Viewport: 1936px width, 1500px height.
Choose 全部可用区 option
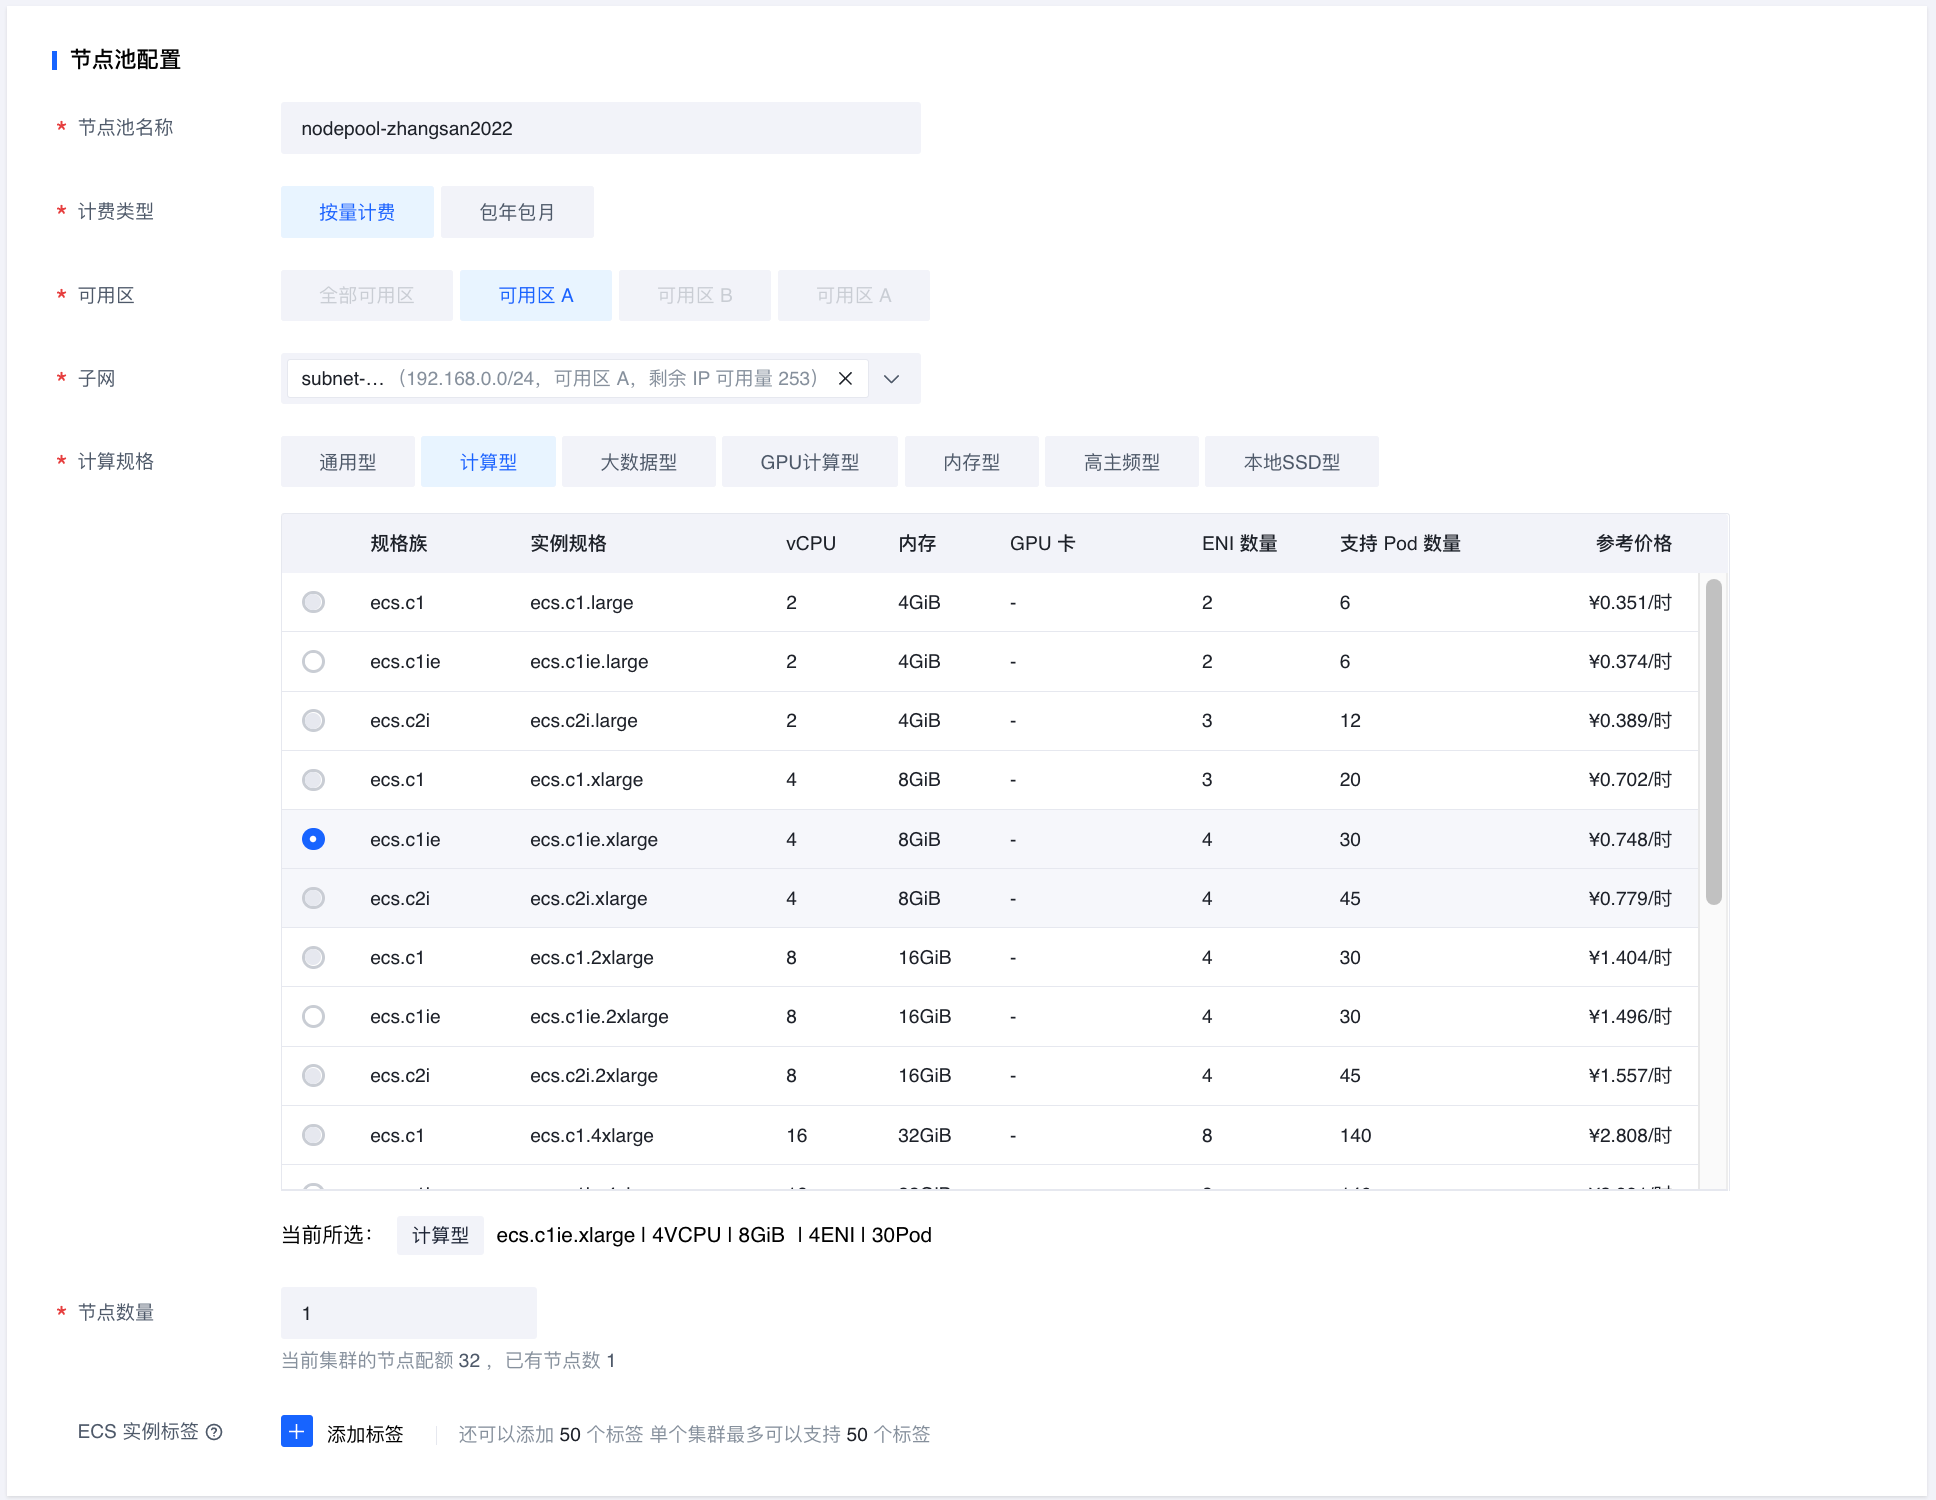366,295
